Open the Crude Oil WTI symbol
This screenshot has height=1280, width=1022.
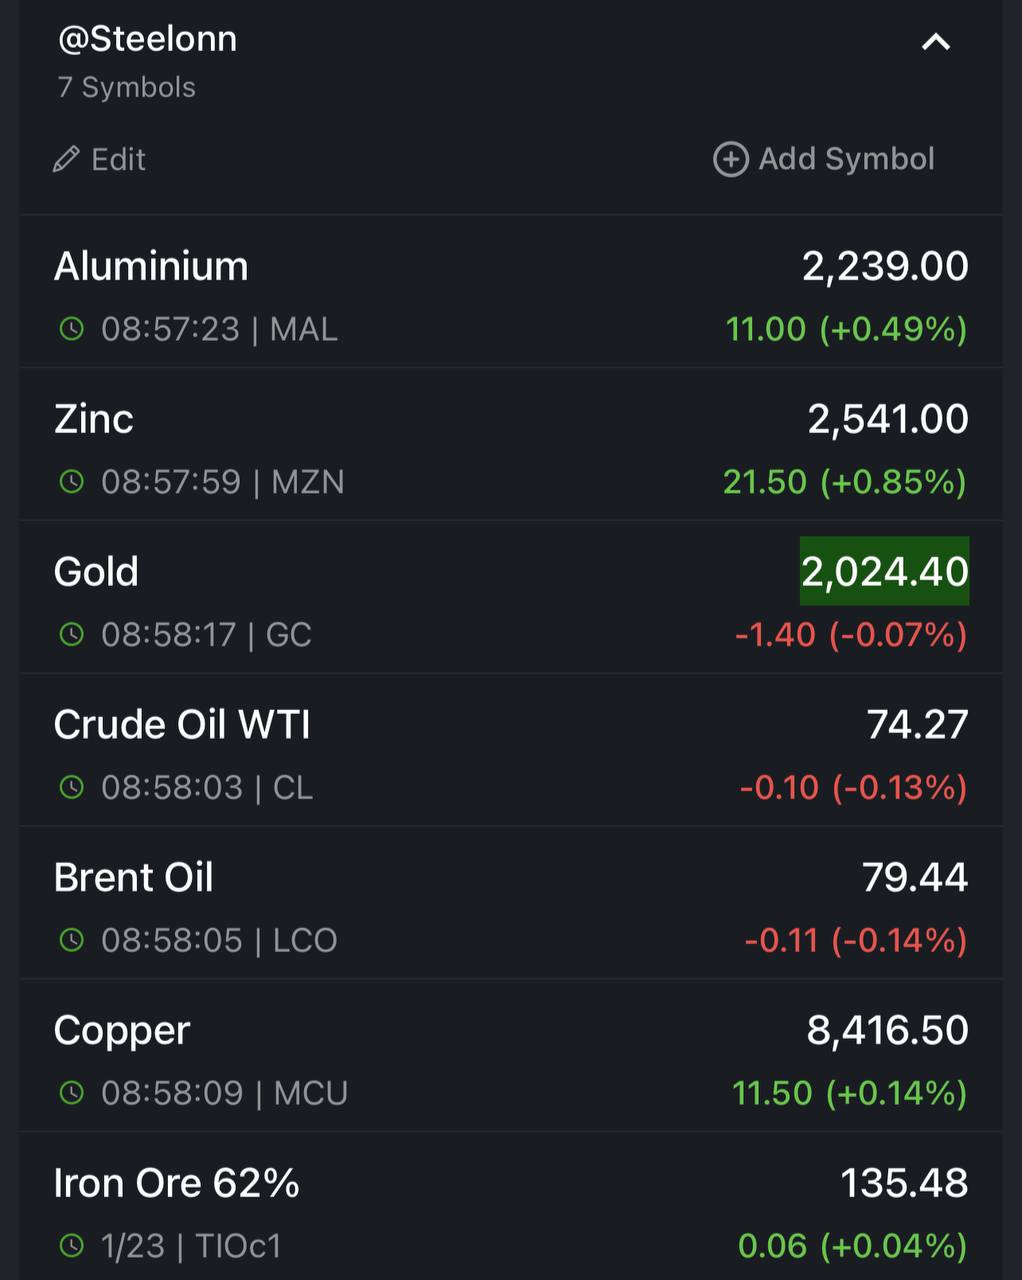click(511, 750)
